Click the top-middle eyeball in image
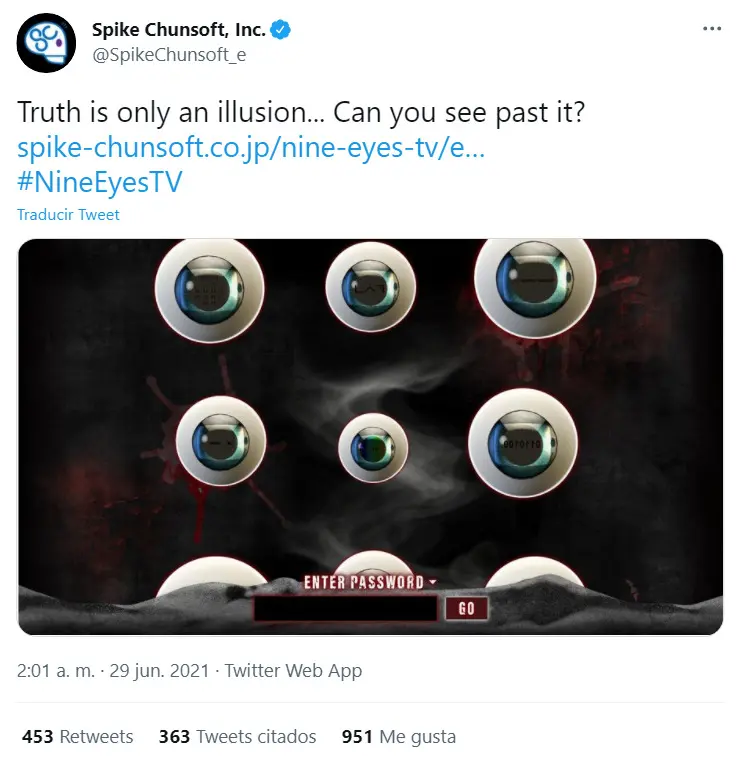This screenshot has height=764, width=741. [371, 287]
